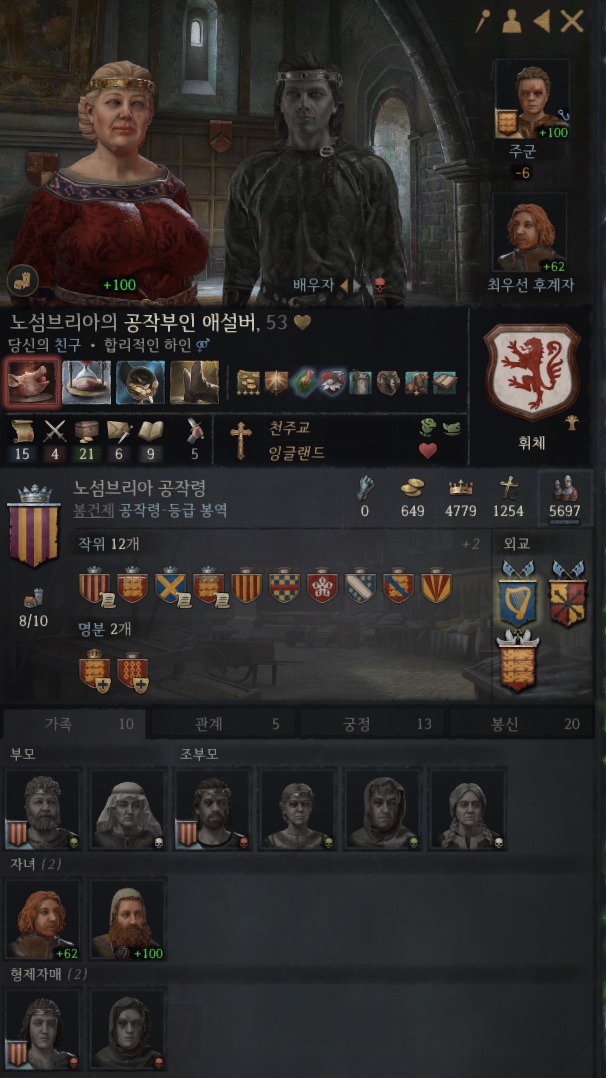
Task: Cycle spouse with the right arrow
Action: [358, 285]
